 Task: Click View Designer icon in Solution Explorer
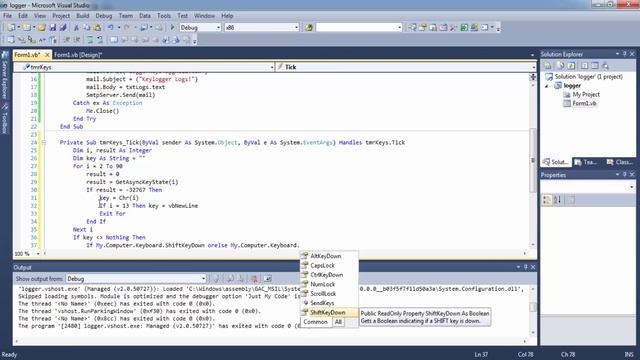595,65
